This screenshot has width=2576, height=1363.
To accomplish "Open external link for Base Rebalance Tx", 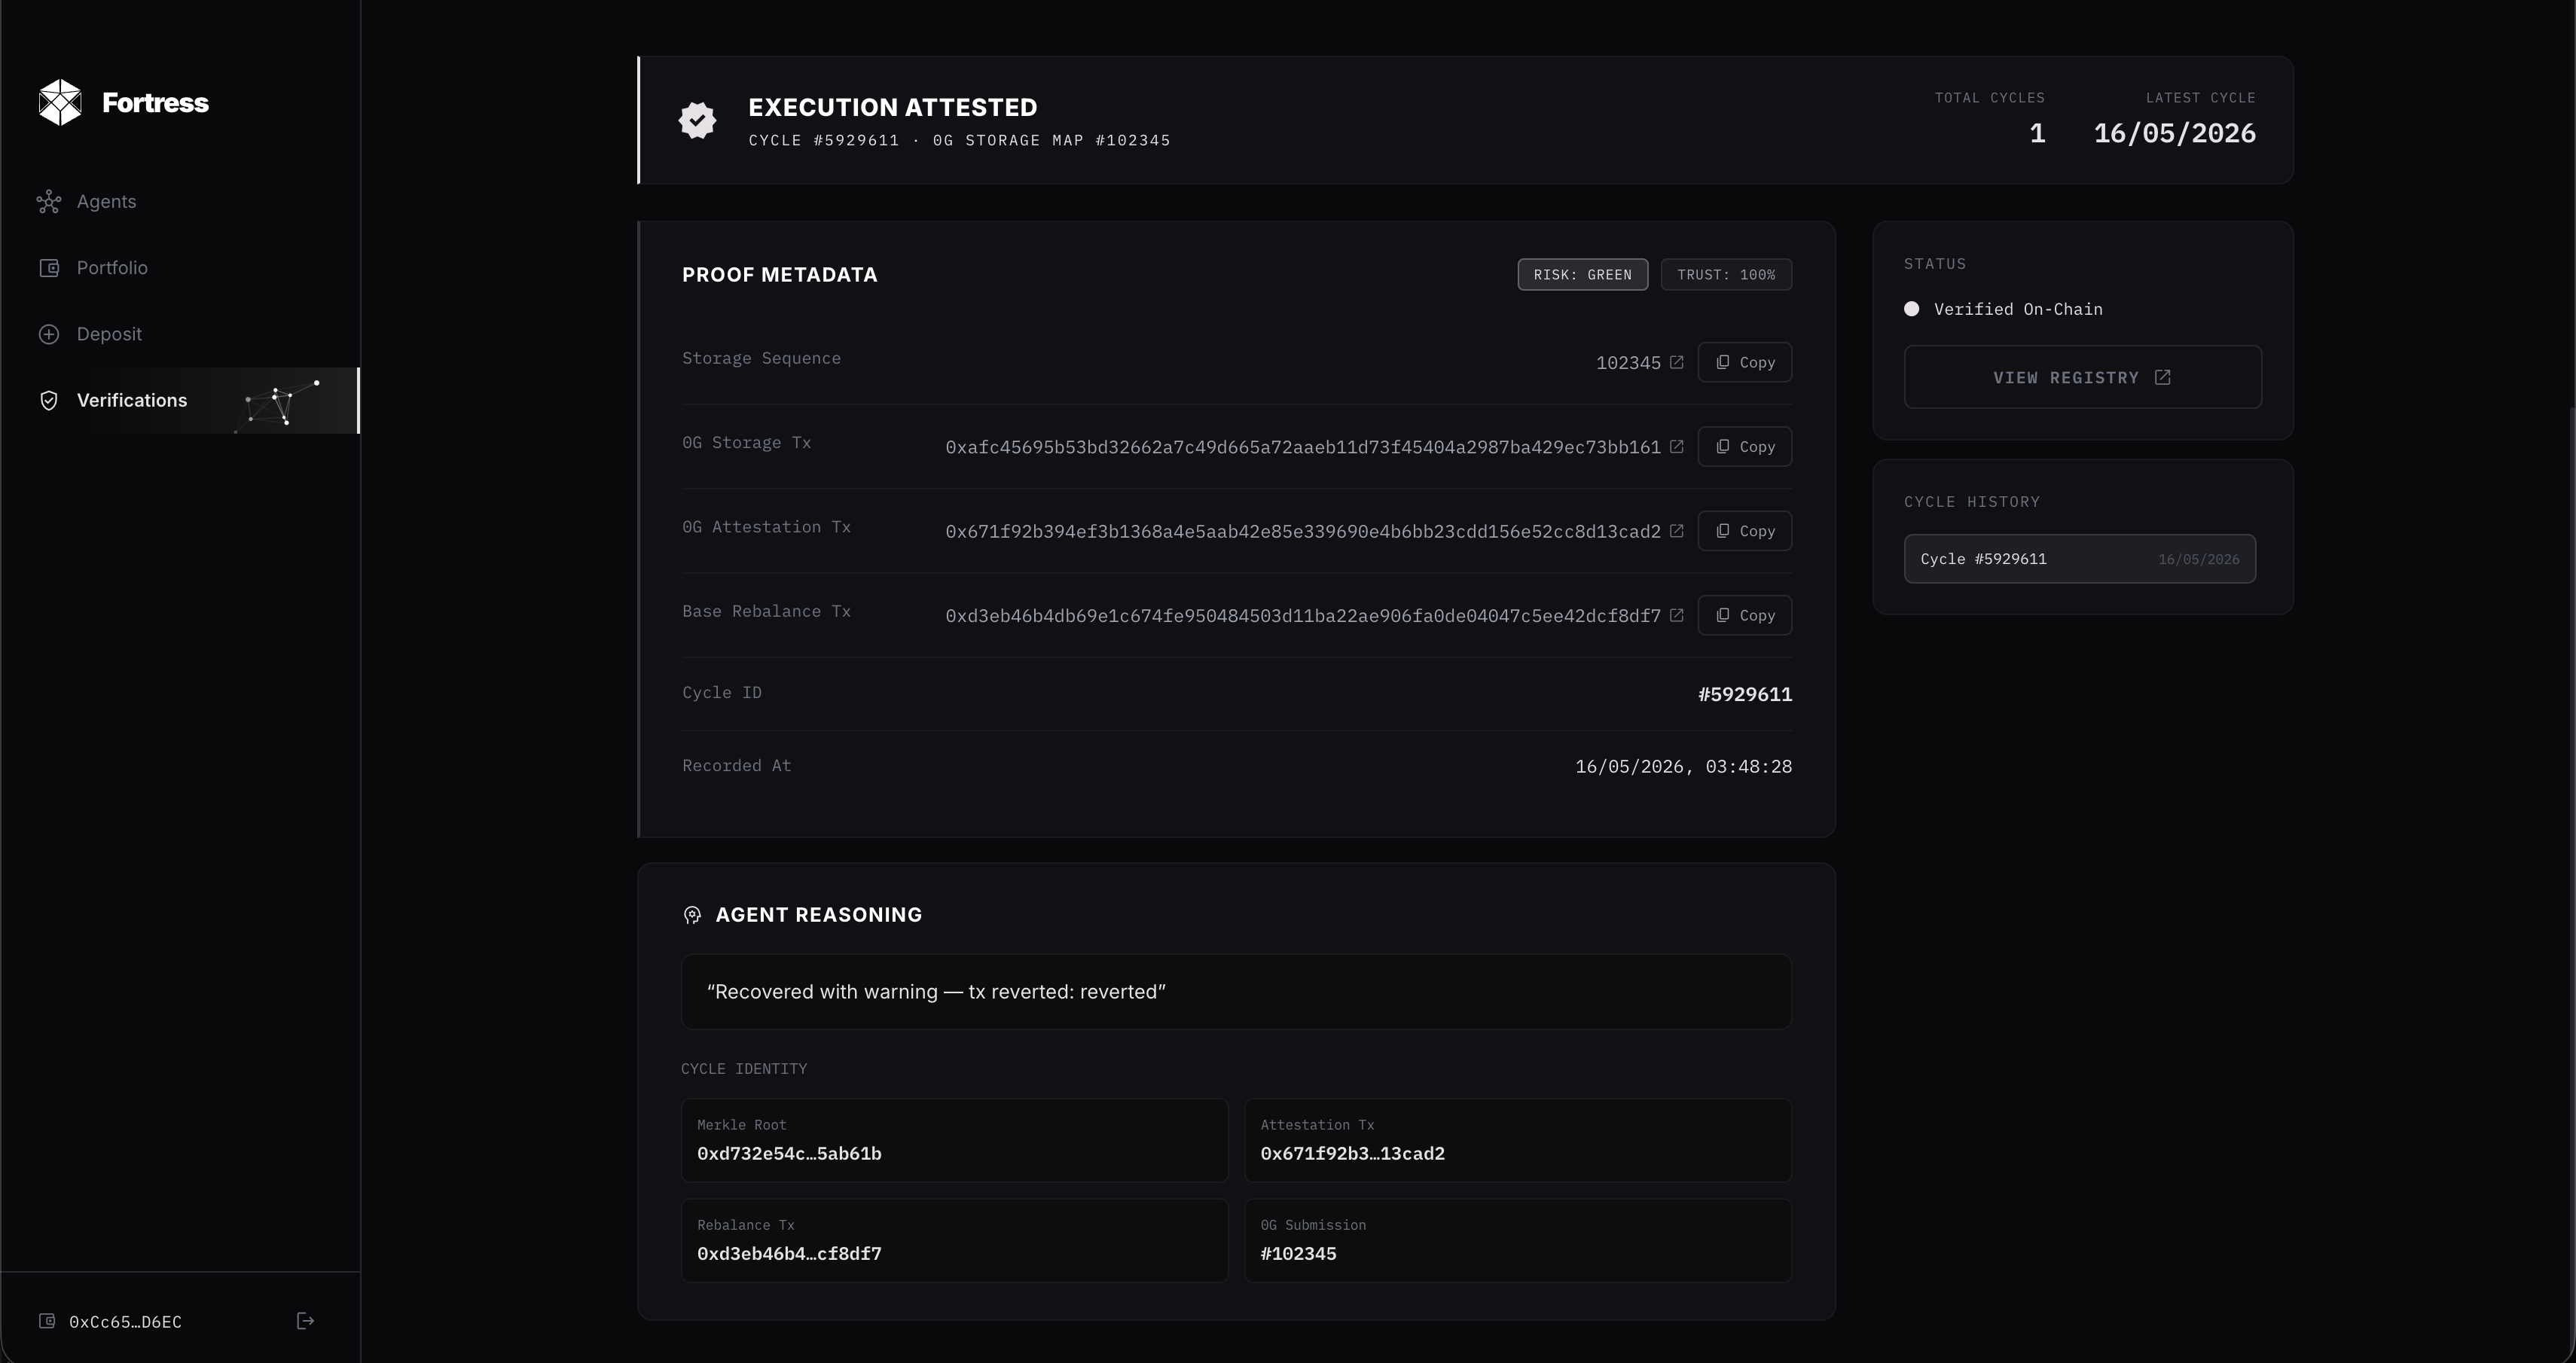I will point(1677,615).
